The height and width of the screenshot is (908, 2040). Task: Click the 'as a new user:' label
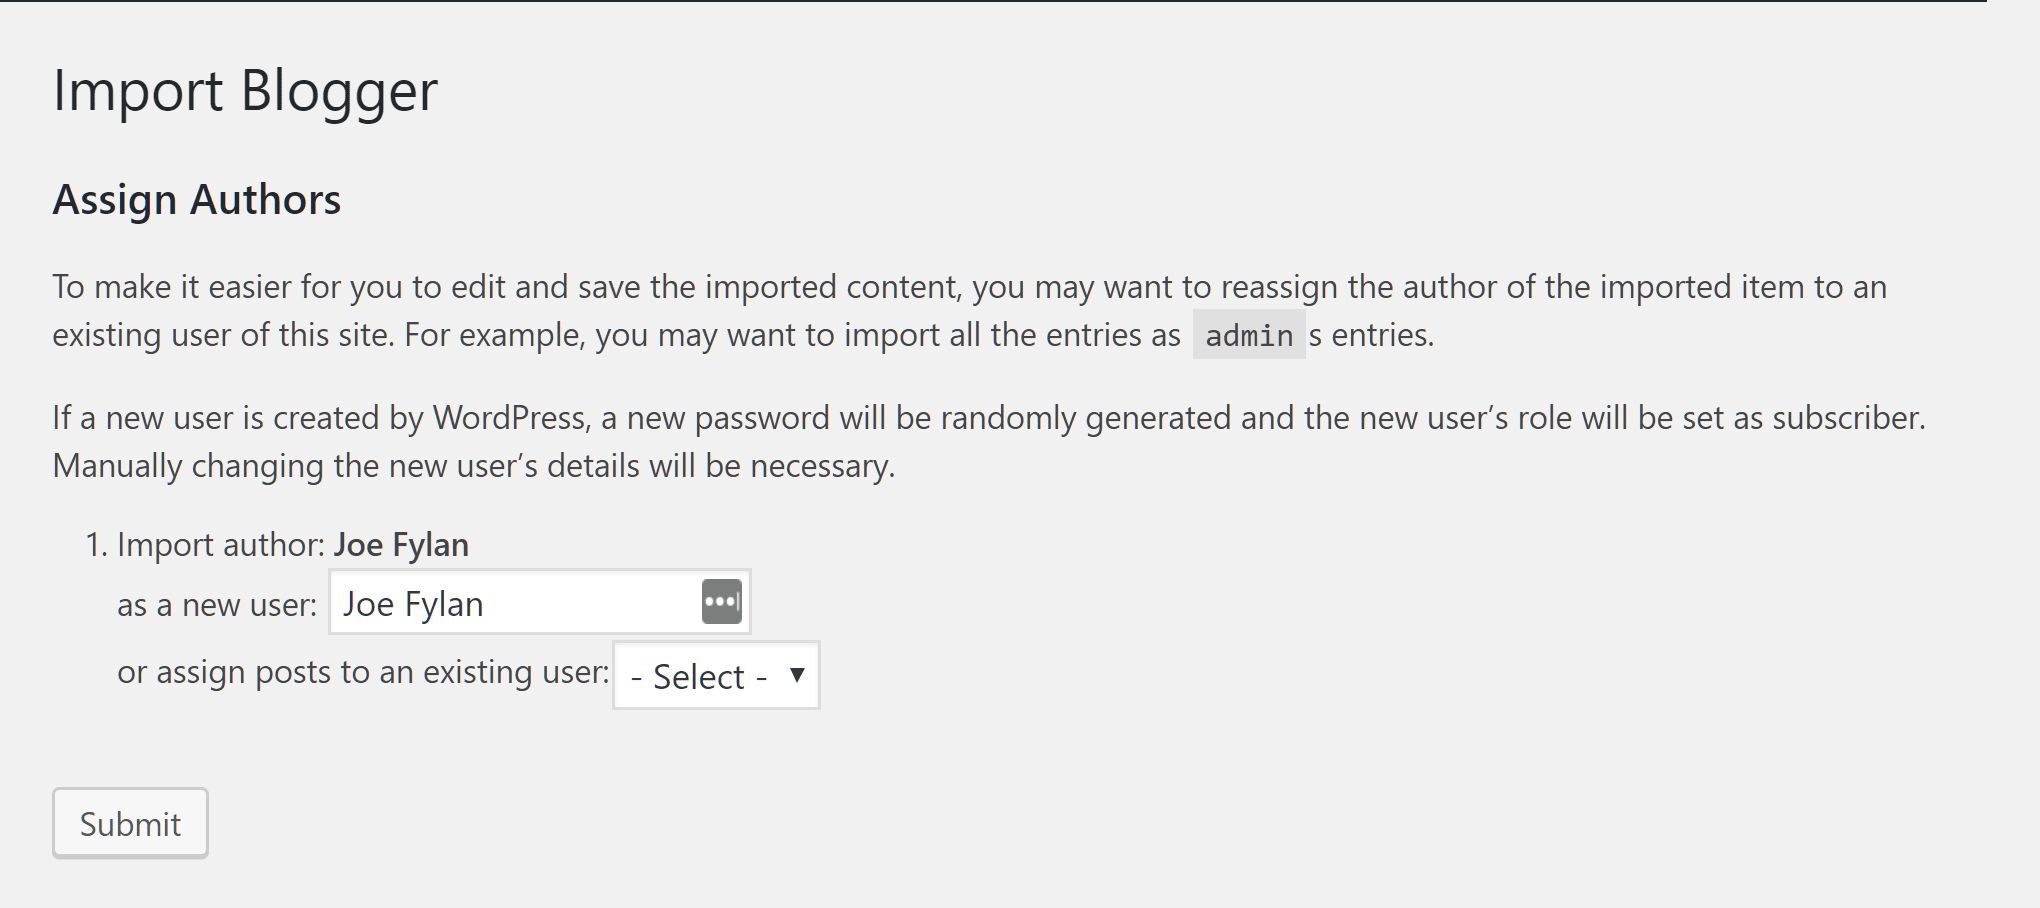[x=217, y=605]
